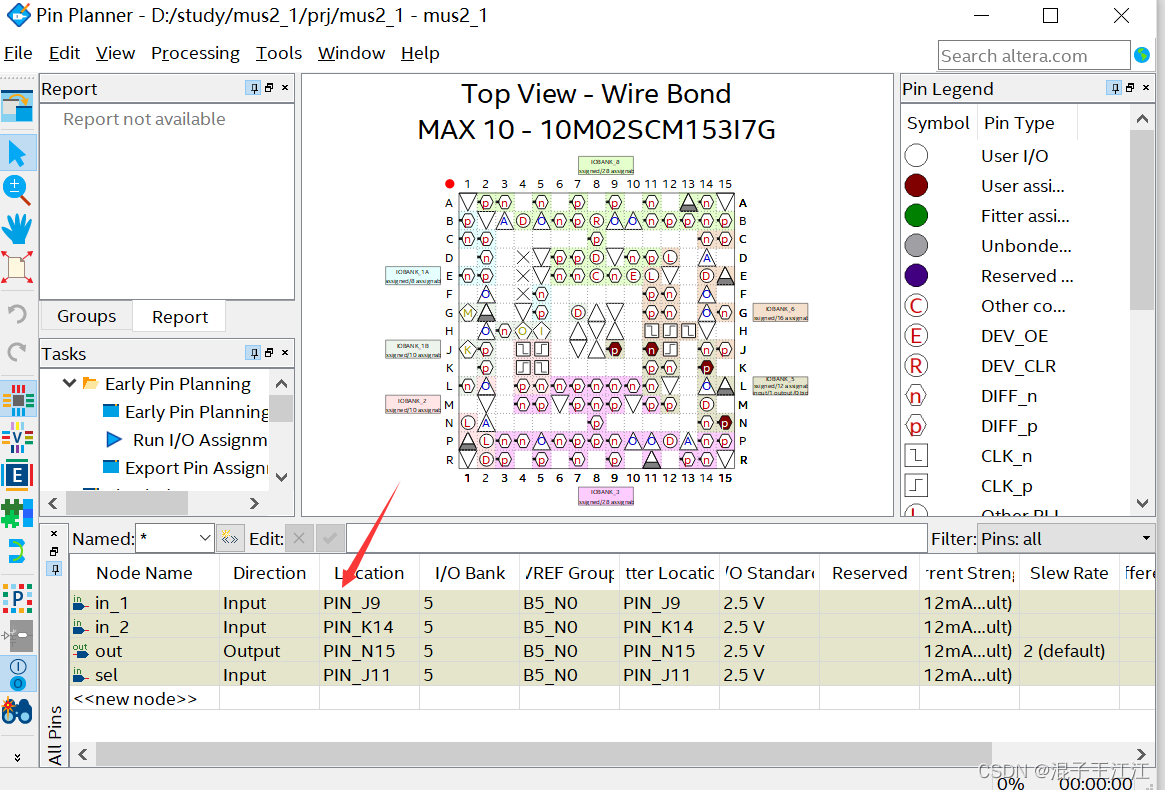Select the pointer selection tool

[x=17, y=153]
